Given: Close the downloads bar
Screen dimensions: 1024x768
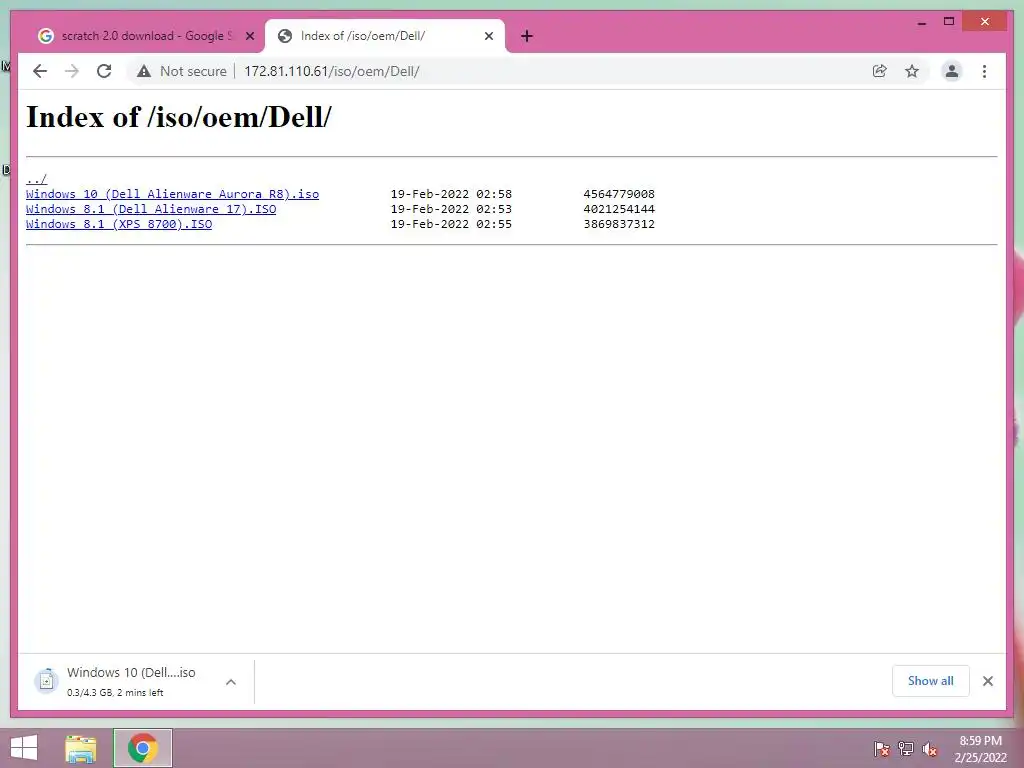Looking at the screenshot, I should [x=987, y=681].
